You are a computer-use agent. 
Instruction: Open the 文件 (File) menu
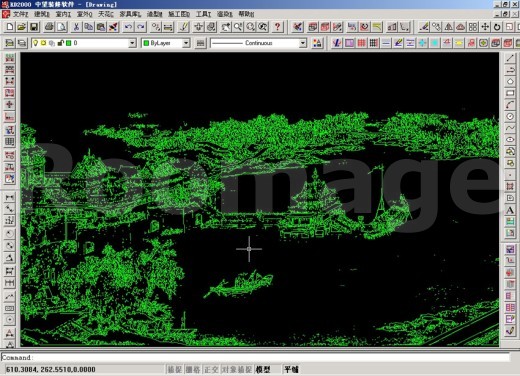tap(20, 14)
